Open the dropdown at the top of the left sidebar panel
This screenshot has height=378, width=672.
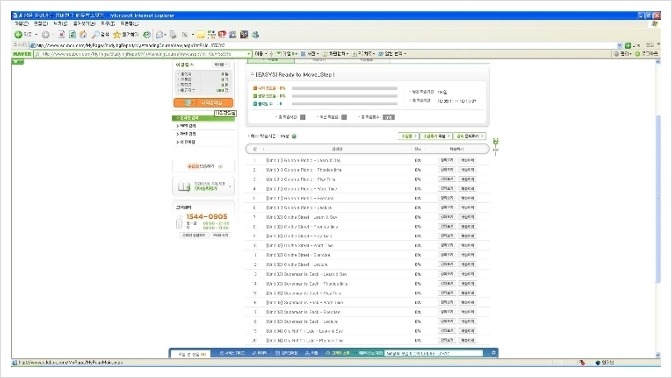pyautogui.click(x=220, y=65)
